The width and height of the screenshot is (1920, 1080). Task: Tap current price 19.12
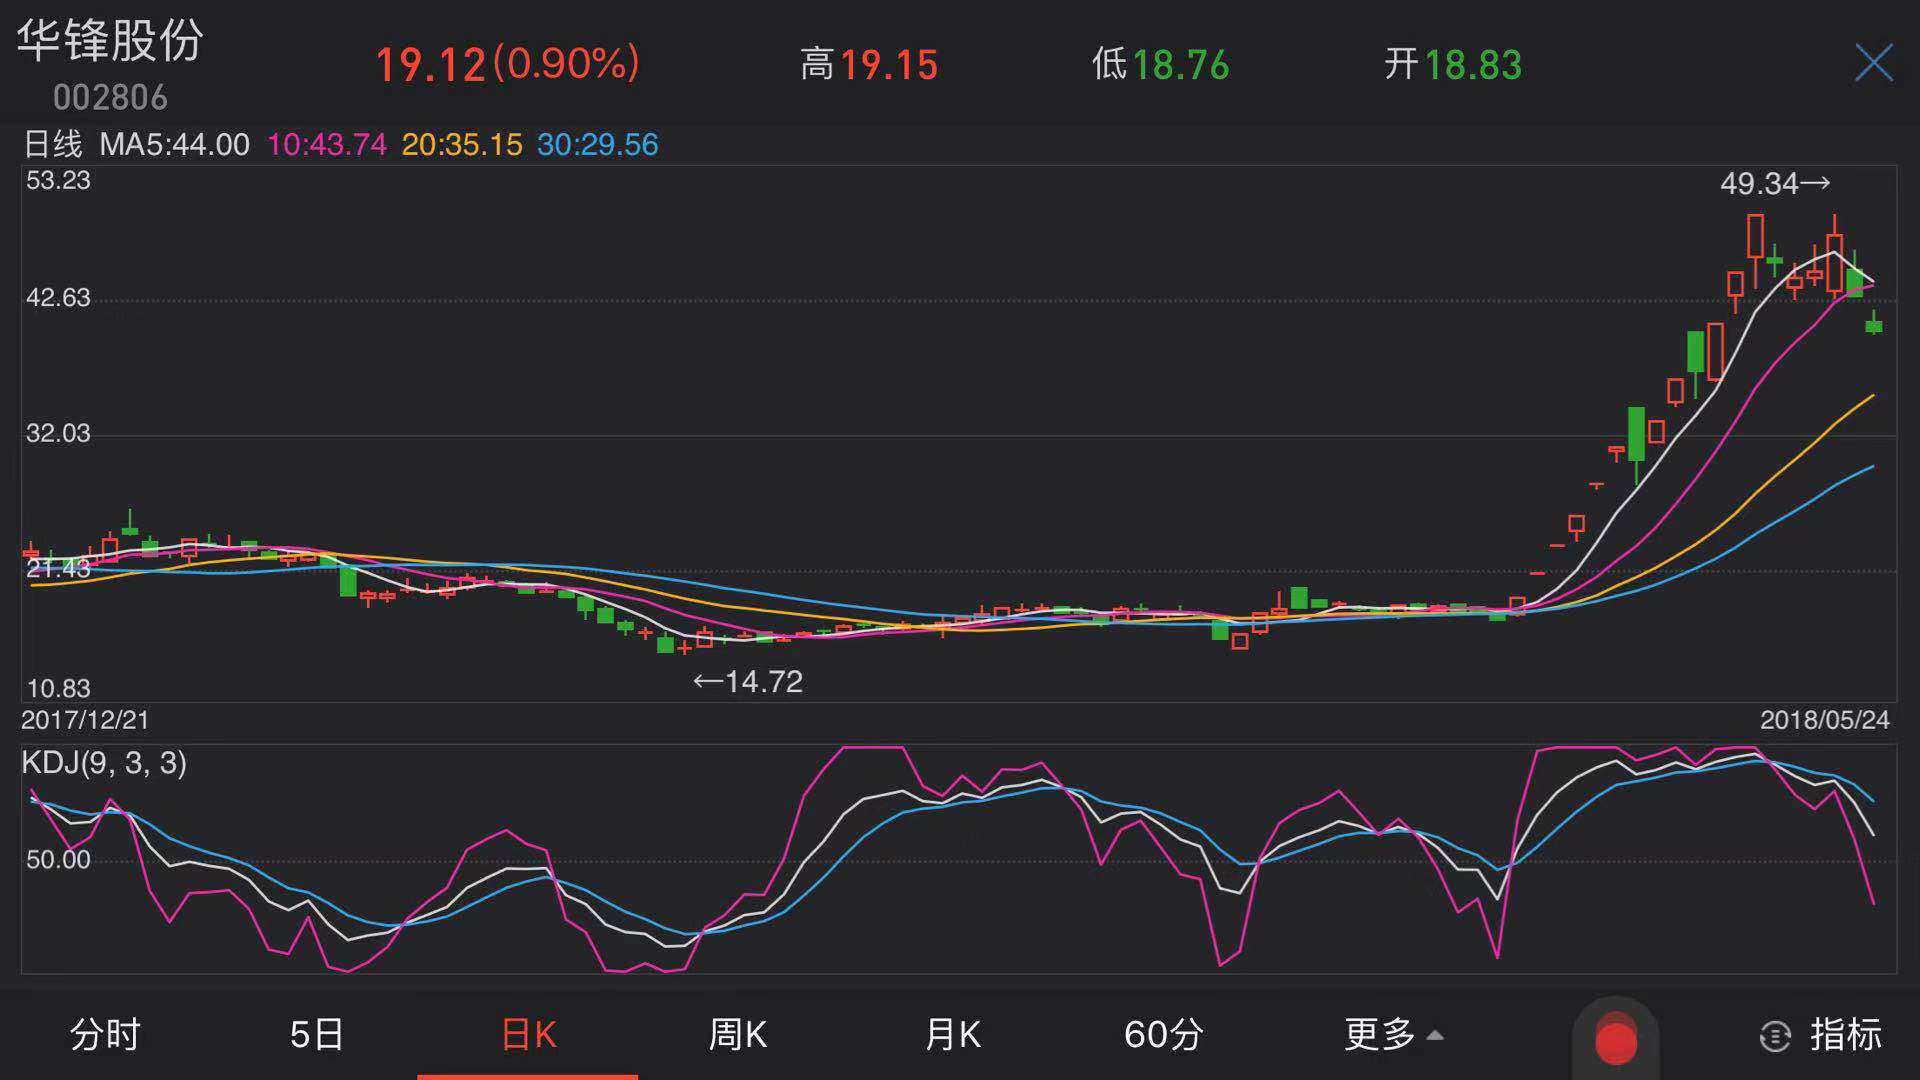tap(430, 65)
